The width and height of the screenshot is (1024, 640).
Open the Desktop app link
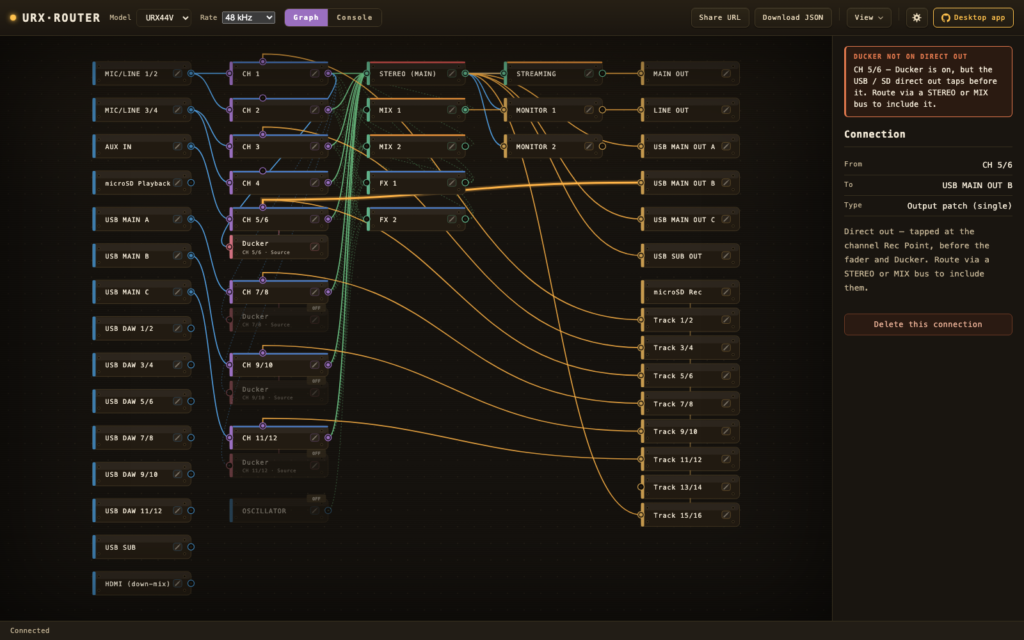973,18
